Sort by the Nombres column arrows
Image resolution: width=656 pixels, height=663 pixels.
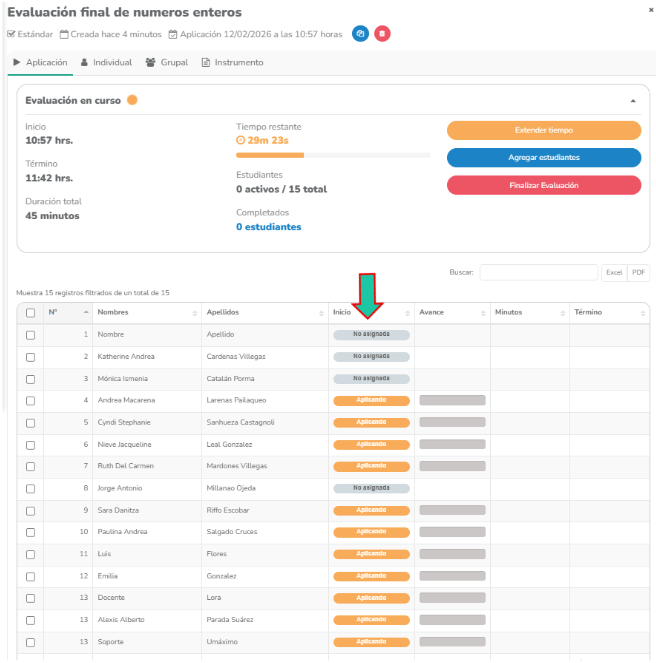[194, 313]
